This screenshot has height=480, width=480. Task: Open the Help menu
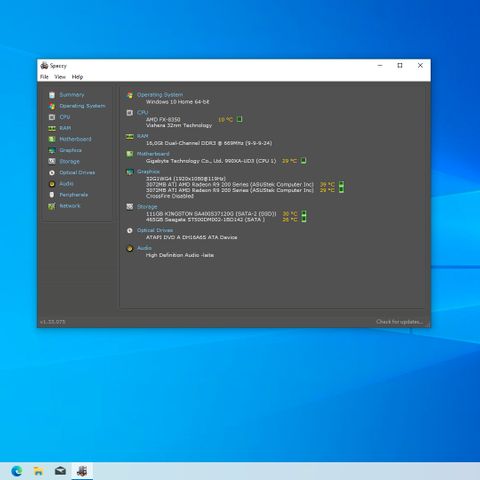(77, 77)
